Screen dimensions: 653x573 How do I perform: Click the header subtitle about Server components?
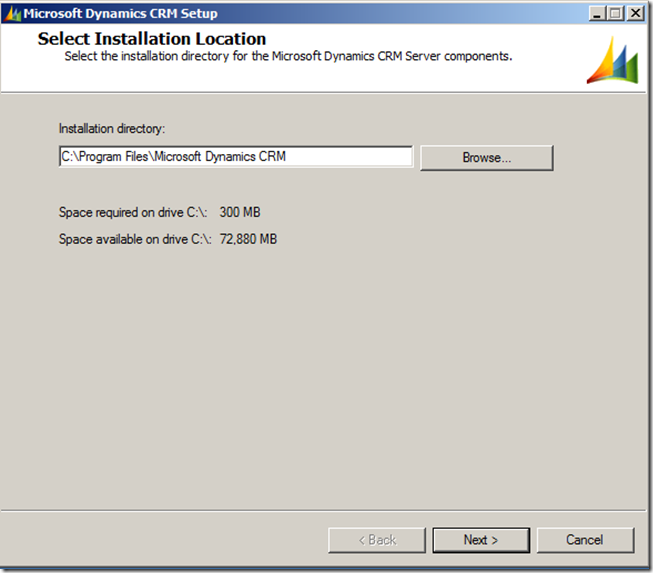[288, 56]
